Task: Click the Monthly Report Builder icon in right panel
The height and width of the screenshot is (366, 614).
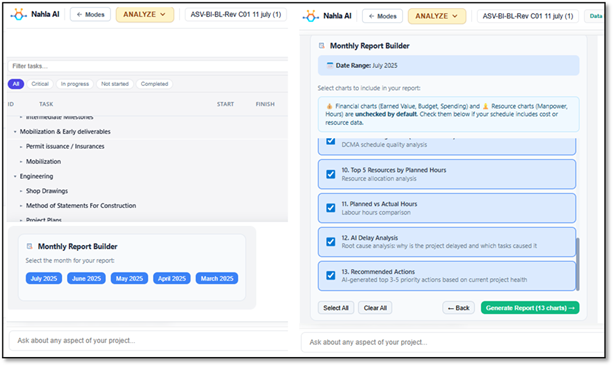Action: [321, 46]
